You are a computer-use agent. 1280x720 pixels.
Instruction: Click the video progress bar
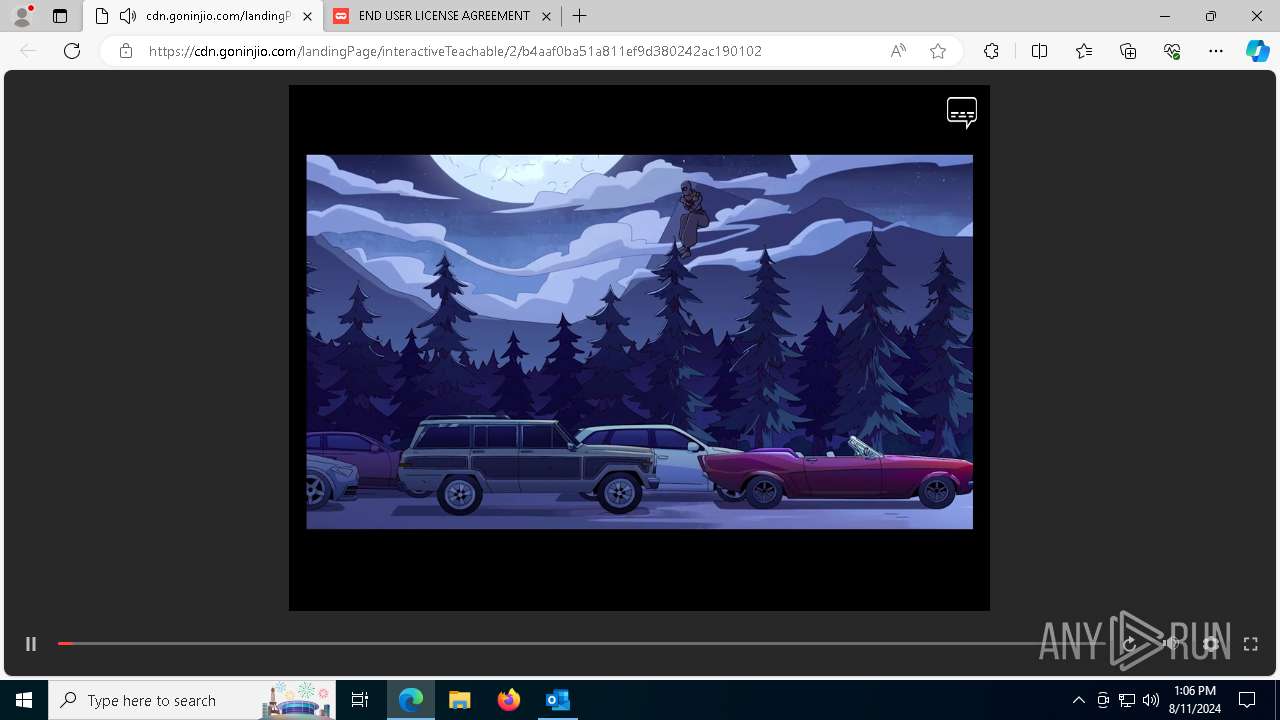click(582, 643)
